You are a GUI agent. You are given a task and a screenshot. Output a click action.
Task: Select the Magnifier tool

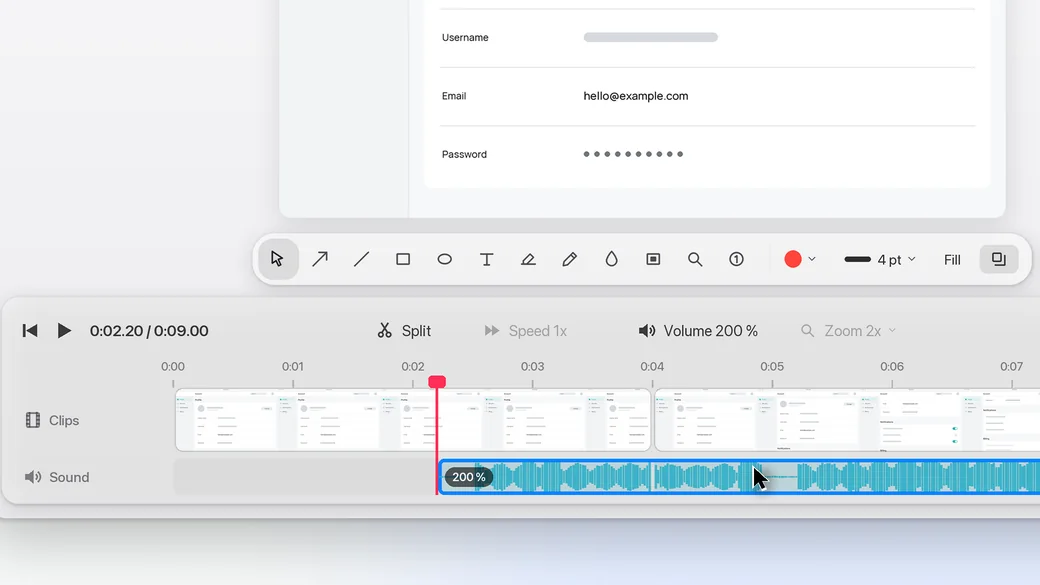[694, 259]
